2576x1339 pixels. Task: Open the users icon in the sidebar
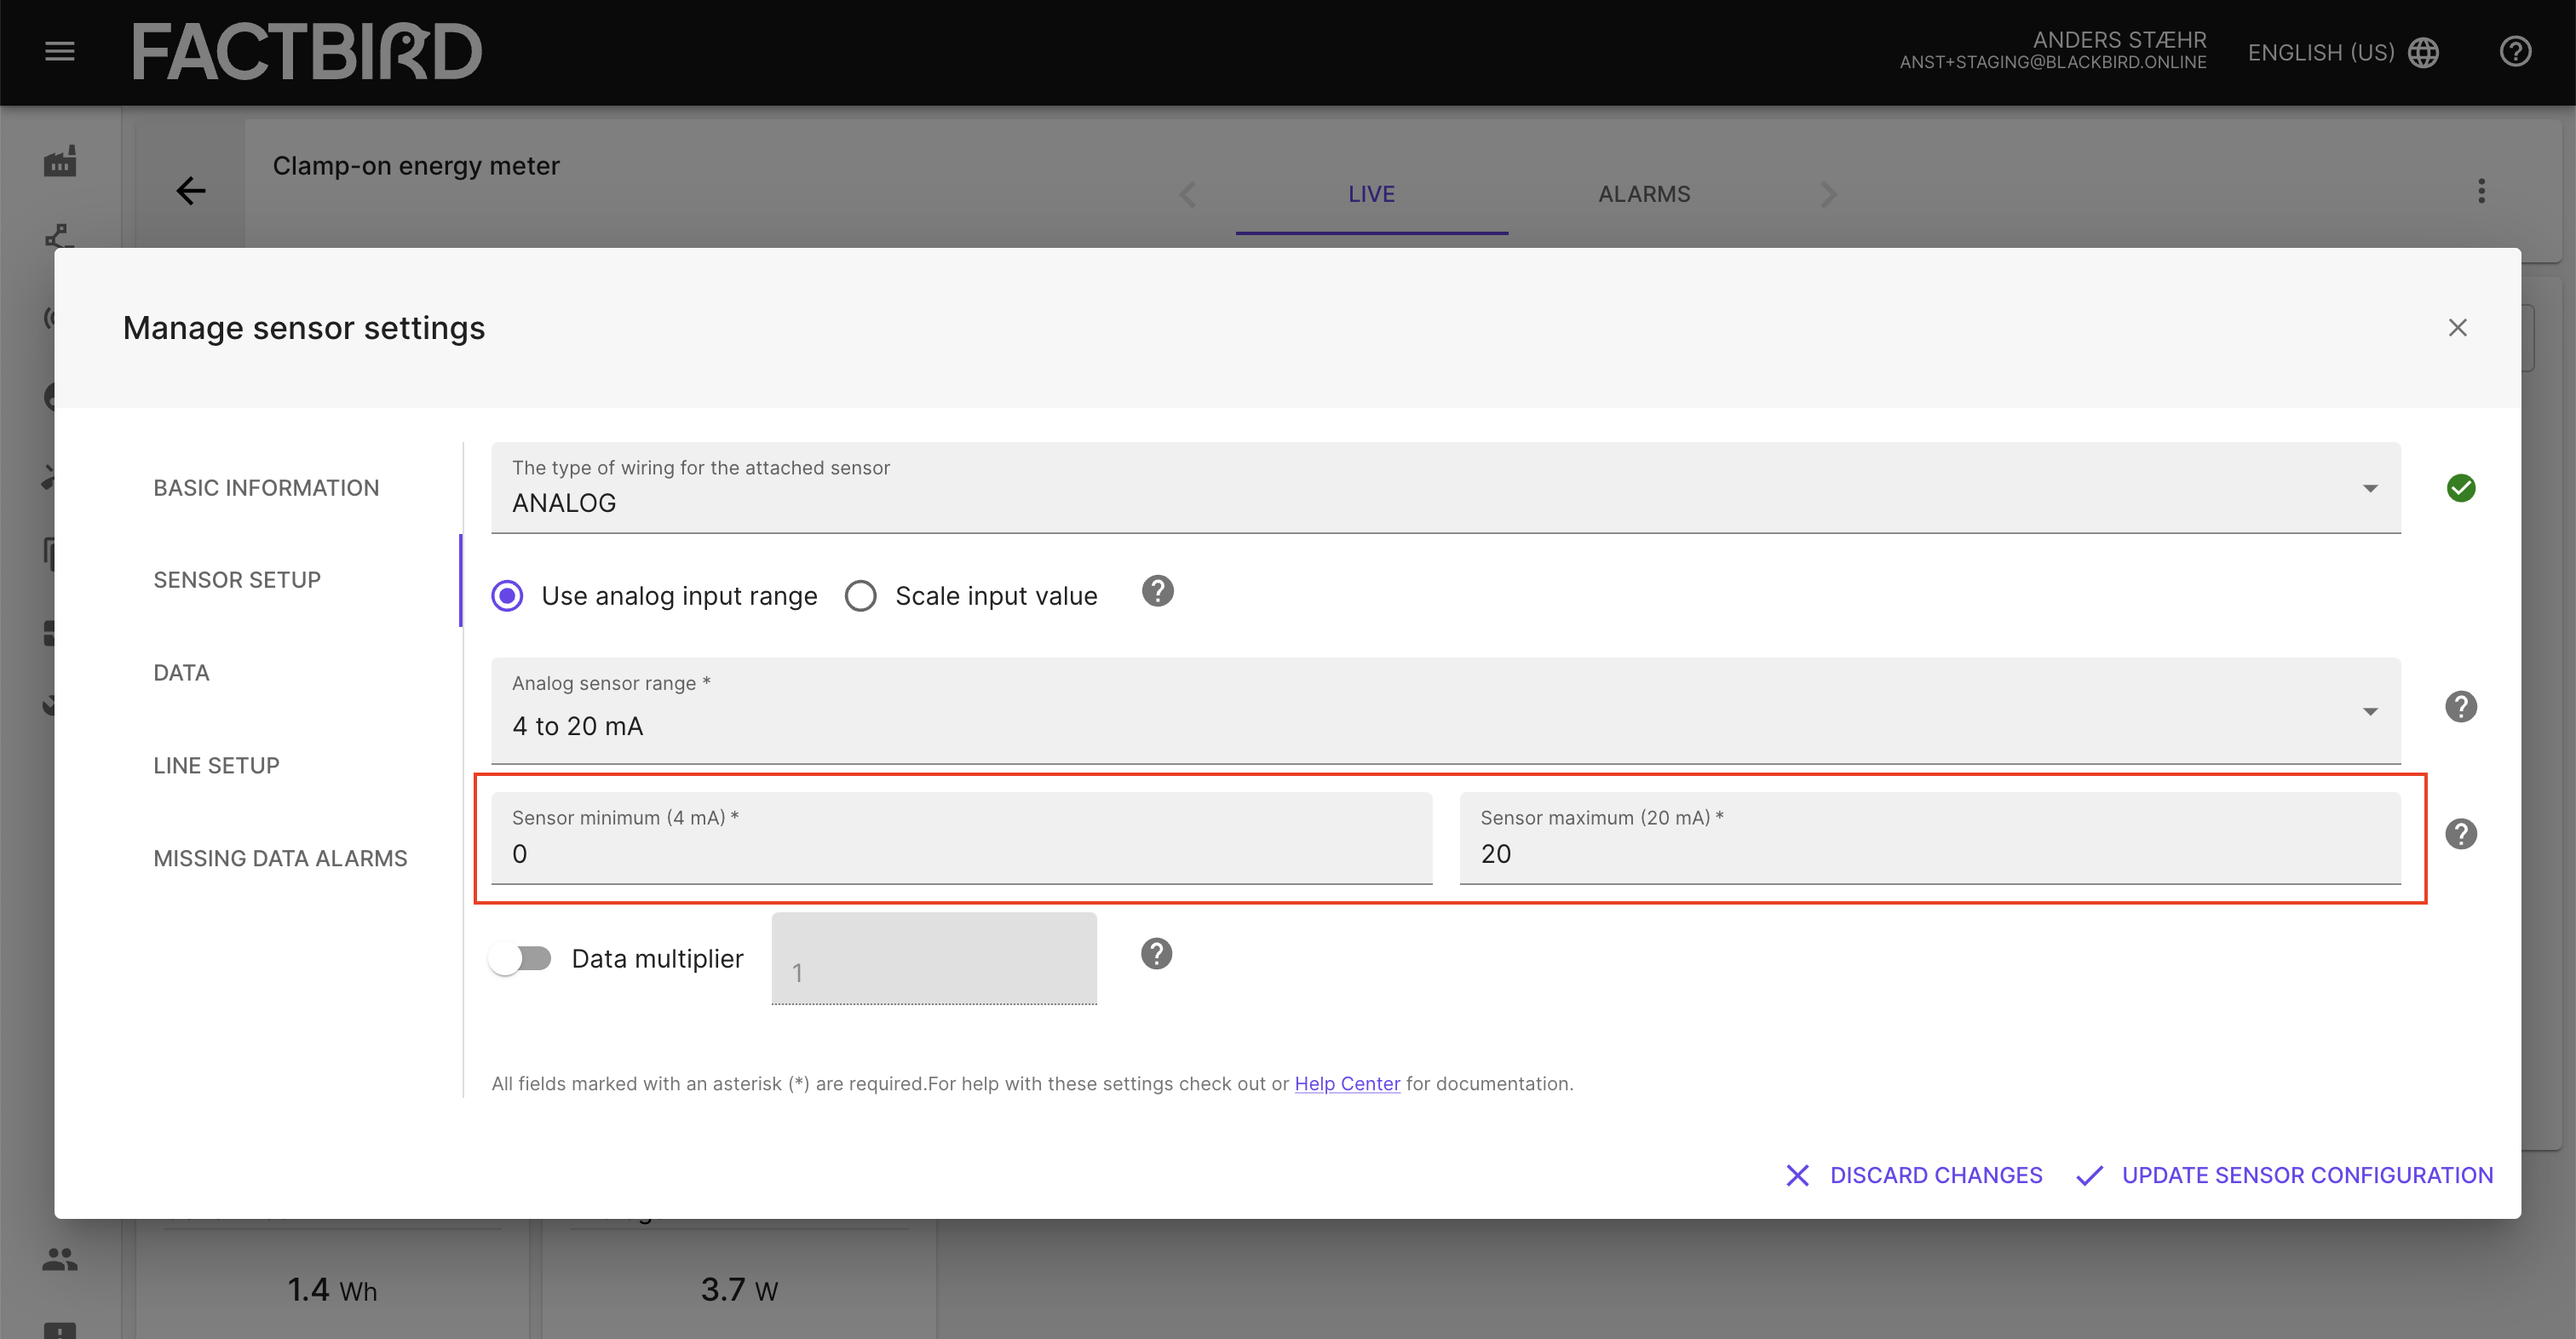tap(60, 1259)
